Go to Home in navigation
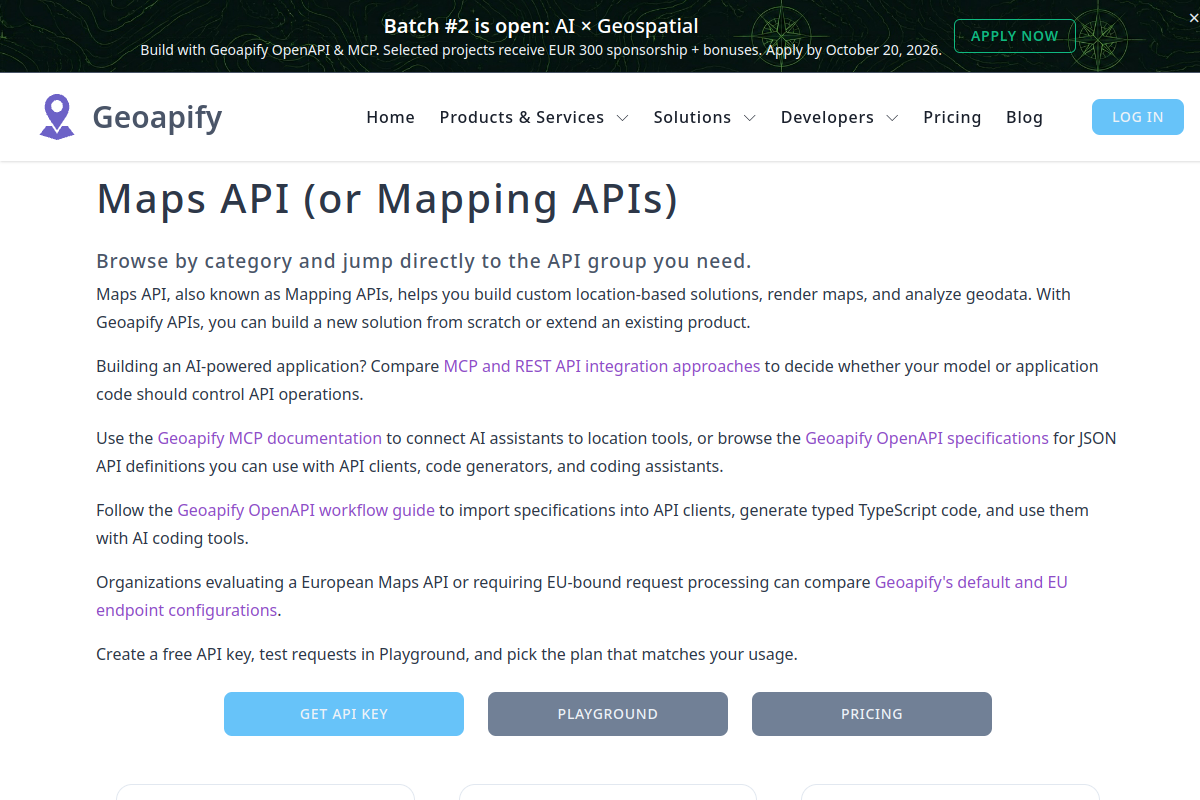 coord(390,117)
